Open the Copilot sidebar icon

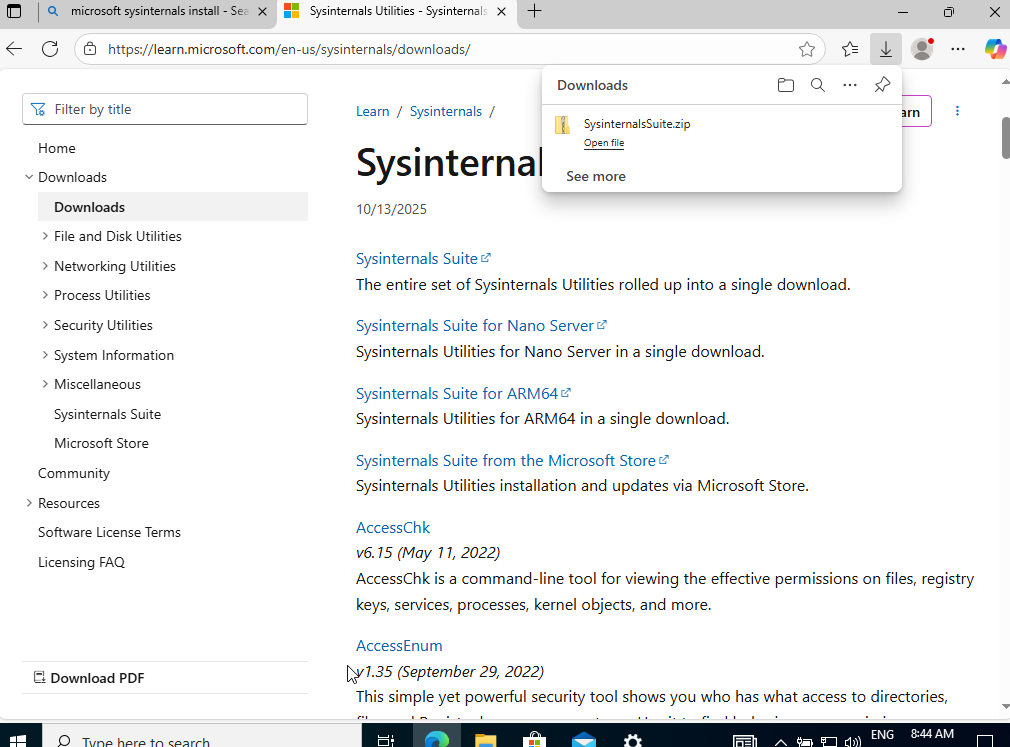[994, 49]
